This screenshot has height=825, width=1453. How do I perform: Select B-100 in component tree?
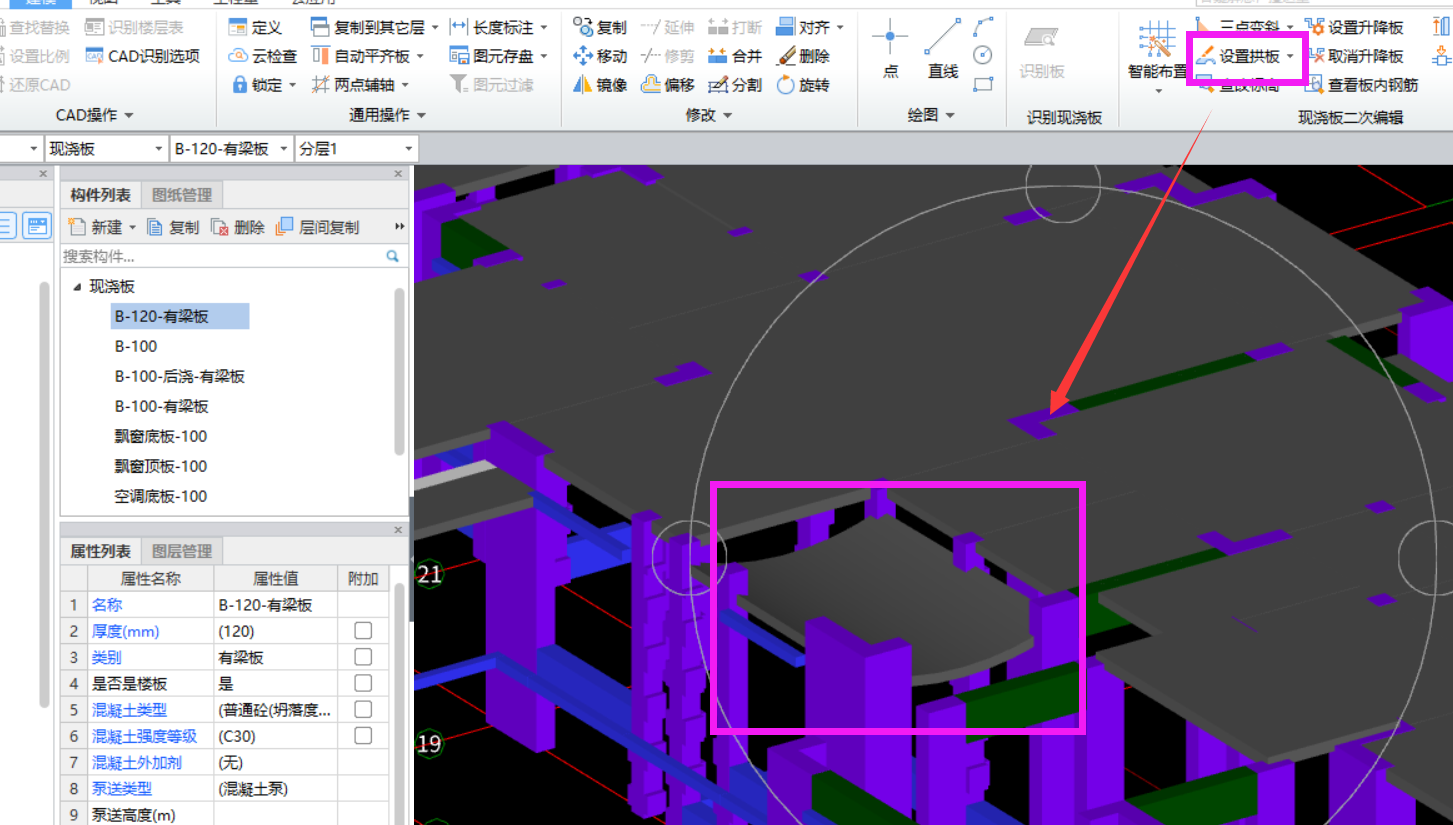[136, 346]
